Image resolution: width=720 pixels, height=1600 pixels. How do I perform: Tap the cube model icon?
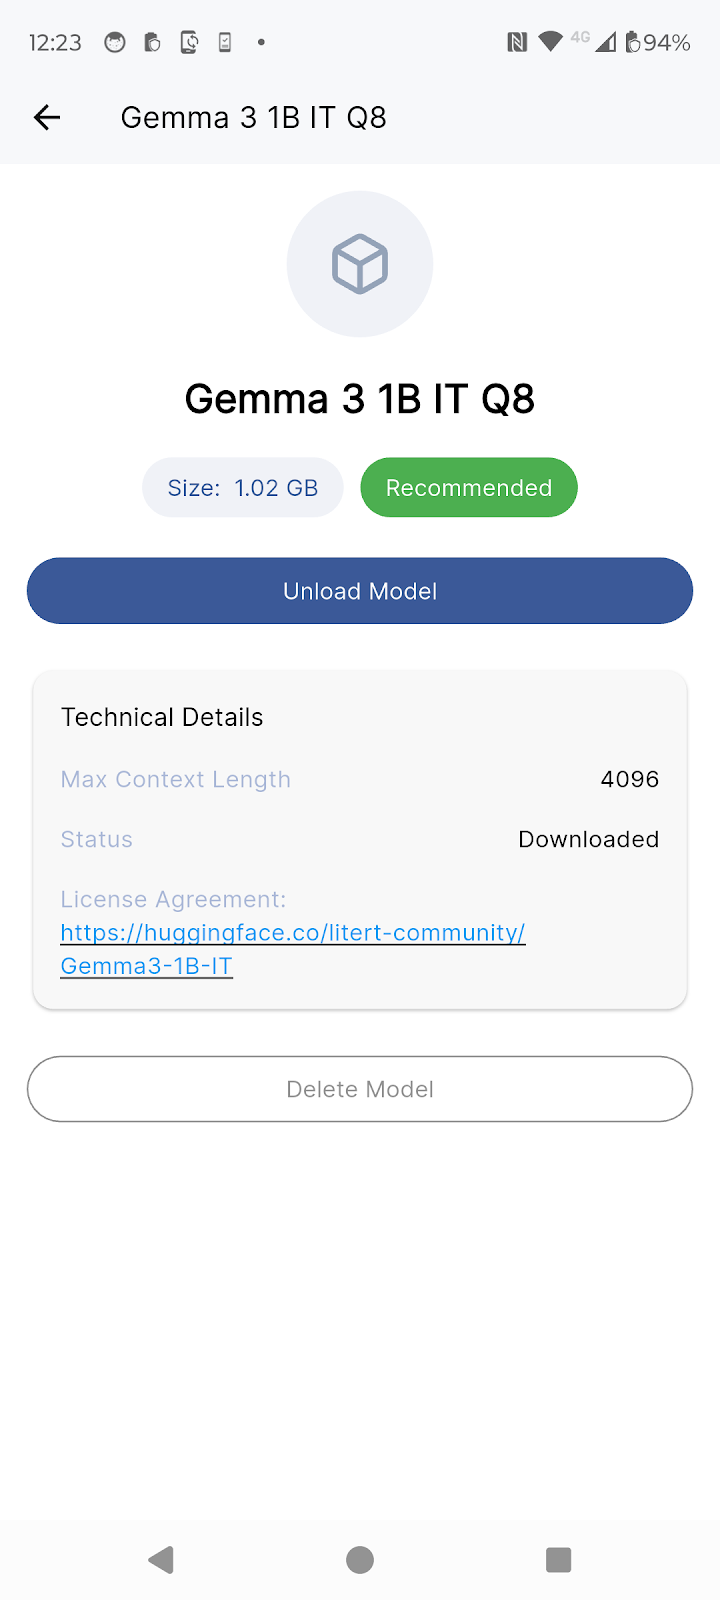(x=360, y=264)
